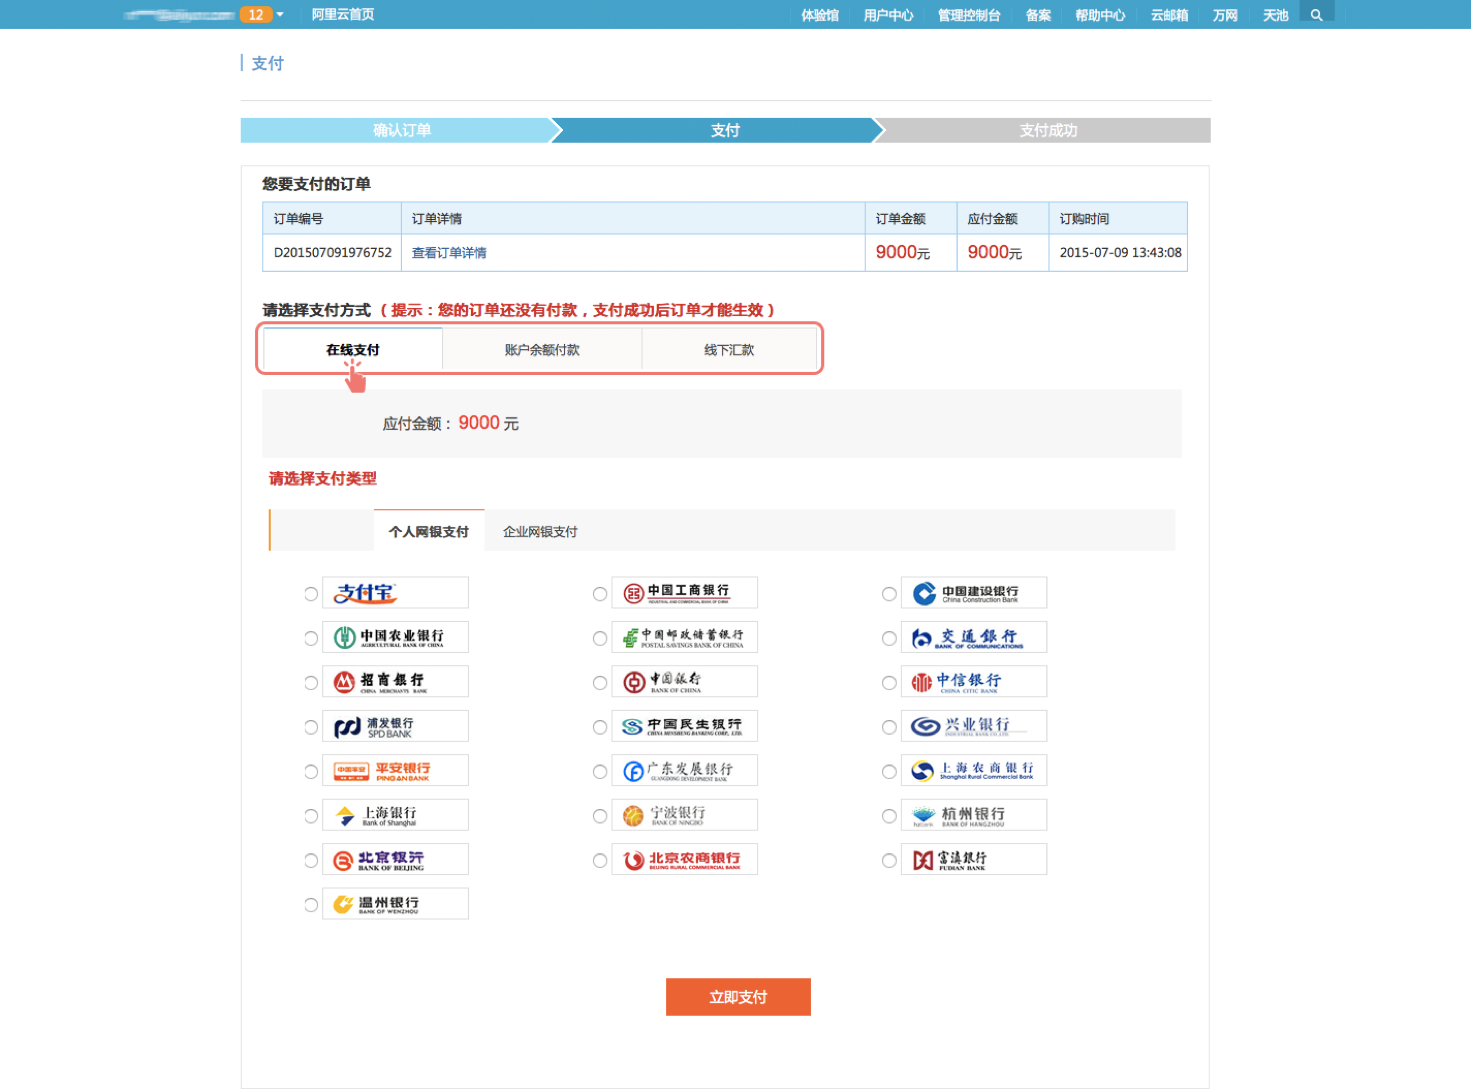Viewport: 1472px width, 1090px height.
Task: Choose the 温州银行 radio option
Action: click(x=311, y=905)
